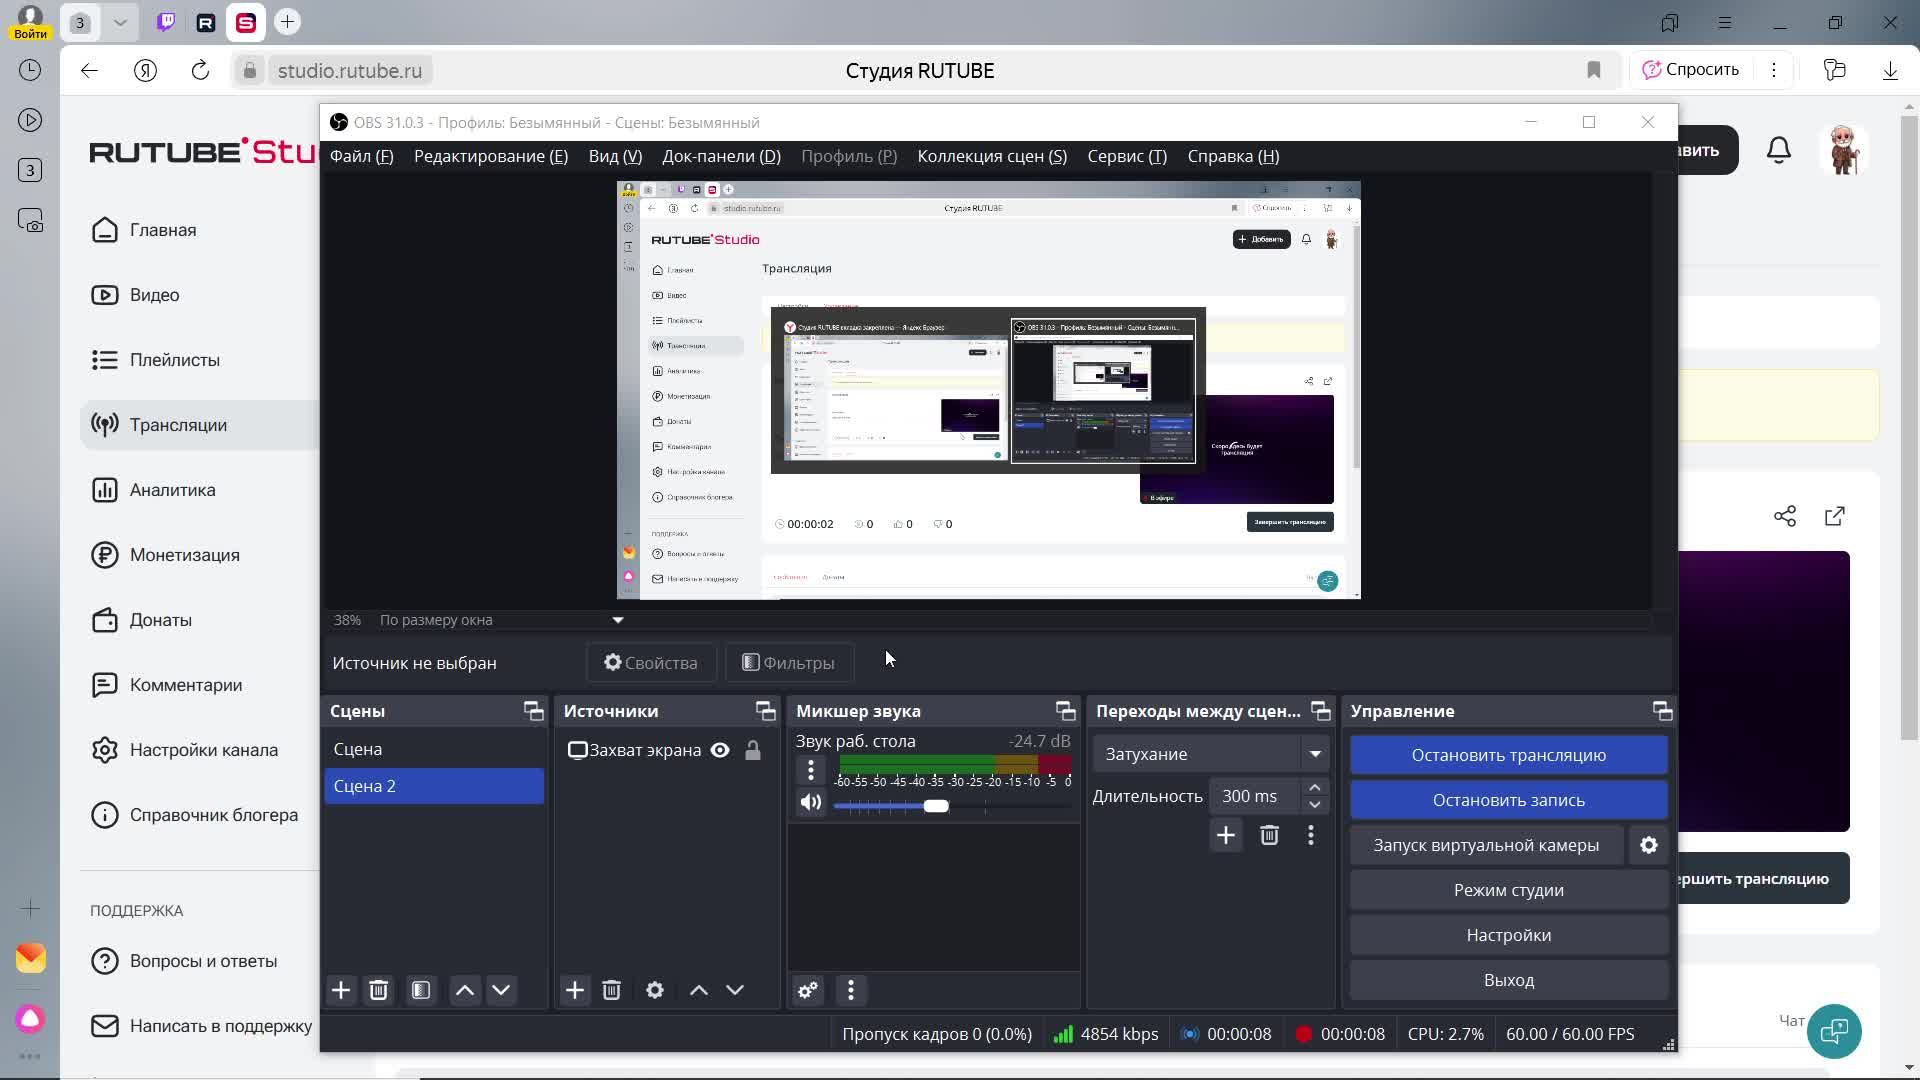Add a new source with plus icon

point(575,990)
